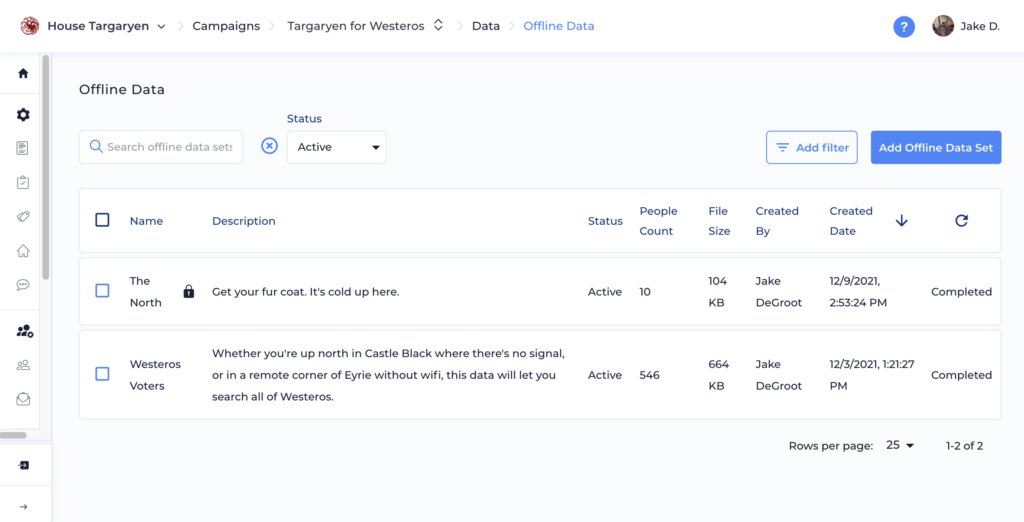Image resolution: width=1024 pixels, height=522 pixels.
Task: Click description "Get your fur coat. It's cold up here."
Action: [x=306, y=292]
